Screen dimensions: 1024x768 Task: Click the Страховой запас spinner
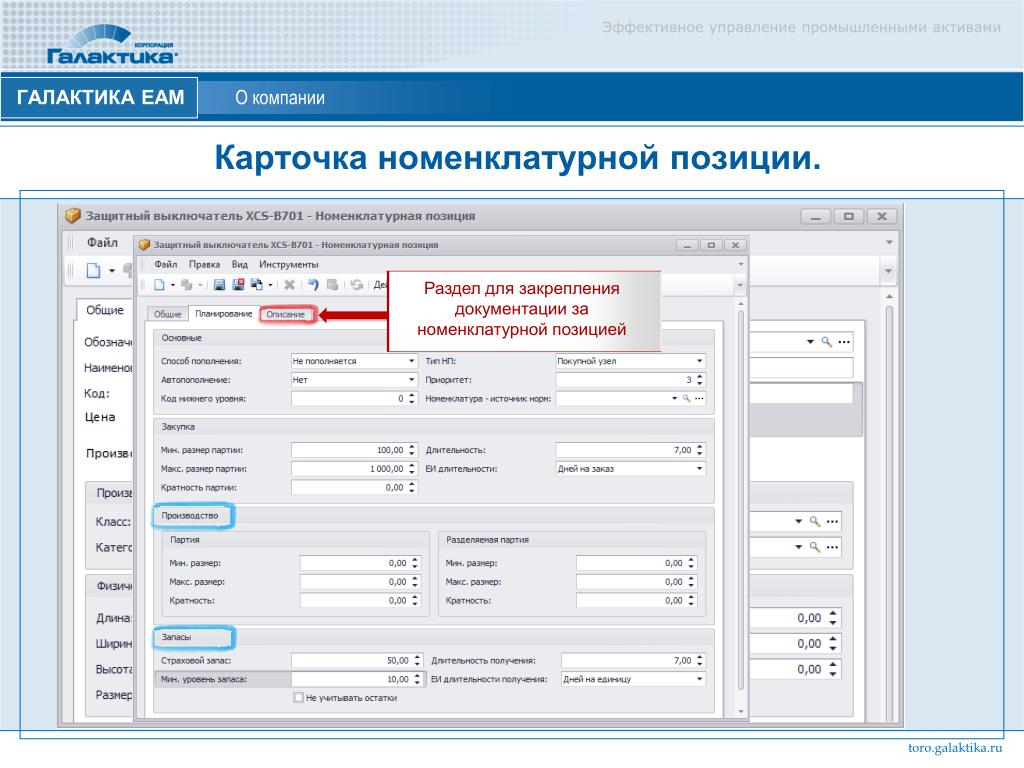coord(417,661)
